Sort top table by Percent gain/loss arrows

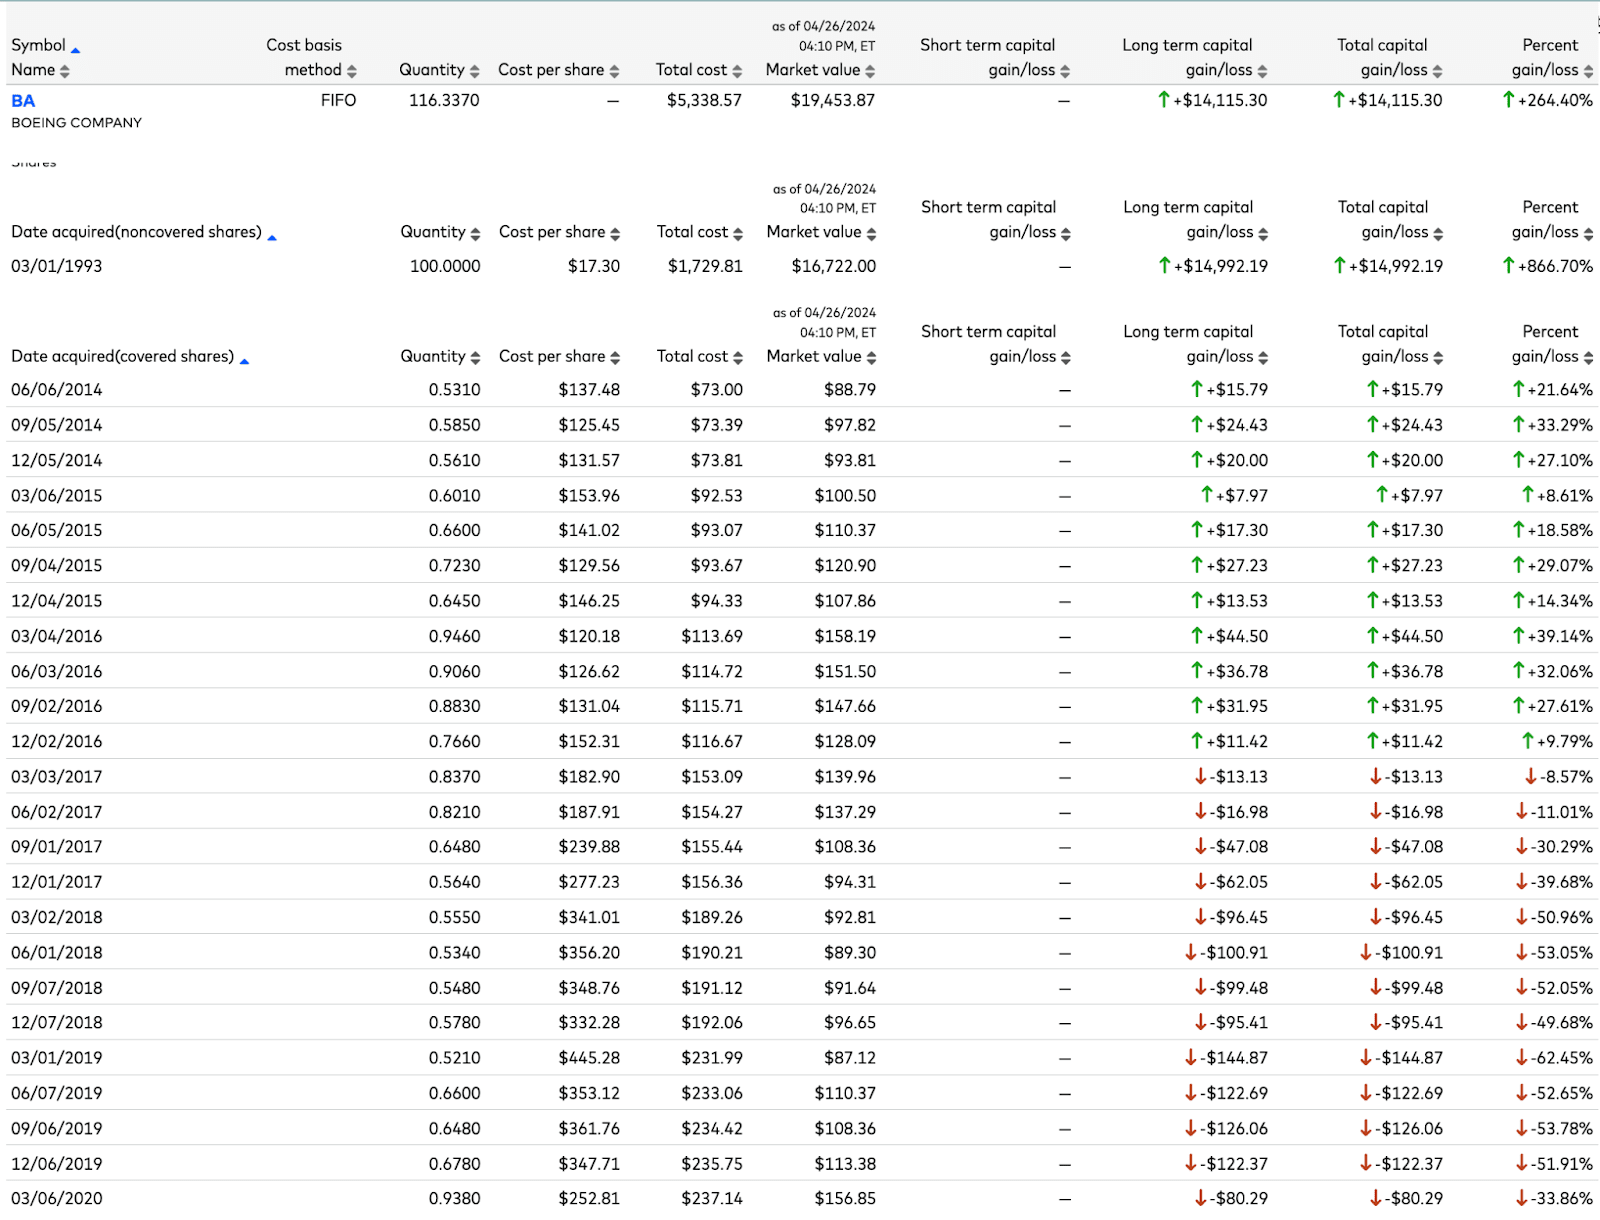pyautogui.click(x=1589, y=71)
